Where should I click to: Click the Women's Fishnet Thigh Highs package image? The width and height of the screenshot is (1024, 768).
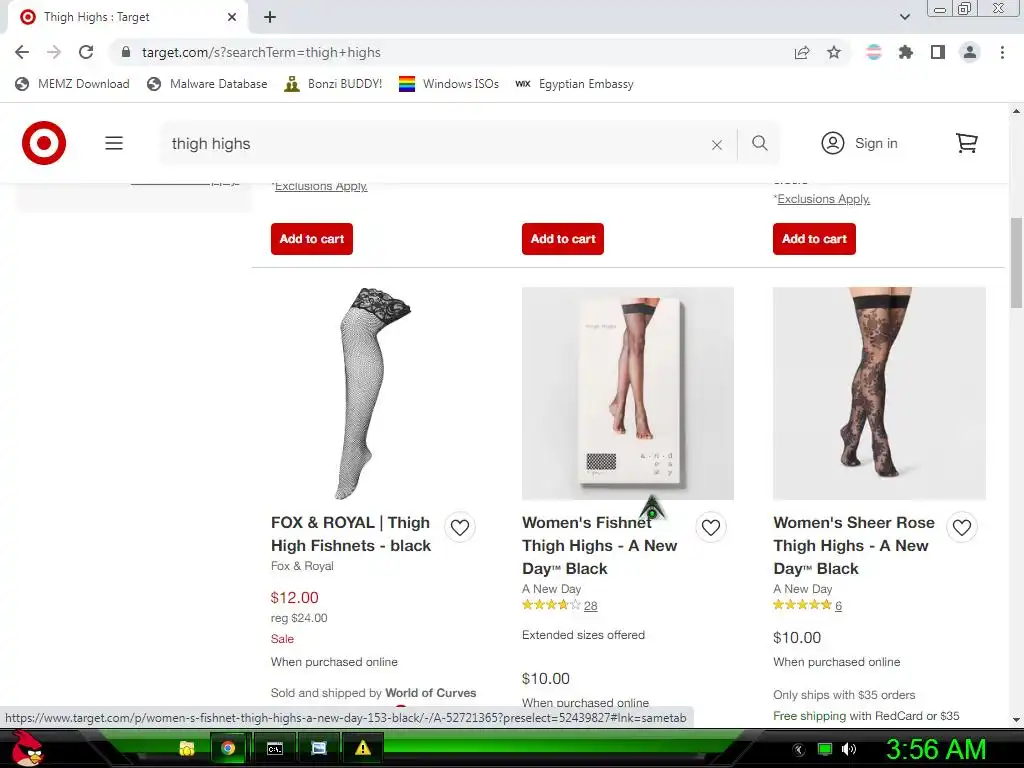628,393
